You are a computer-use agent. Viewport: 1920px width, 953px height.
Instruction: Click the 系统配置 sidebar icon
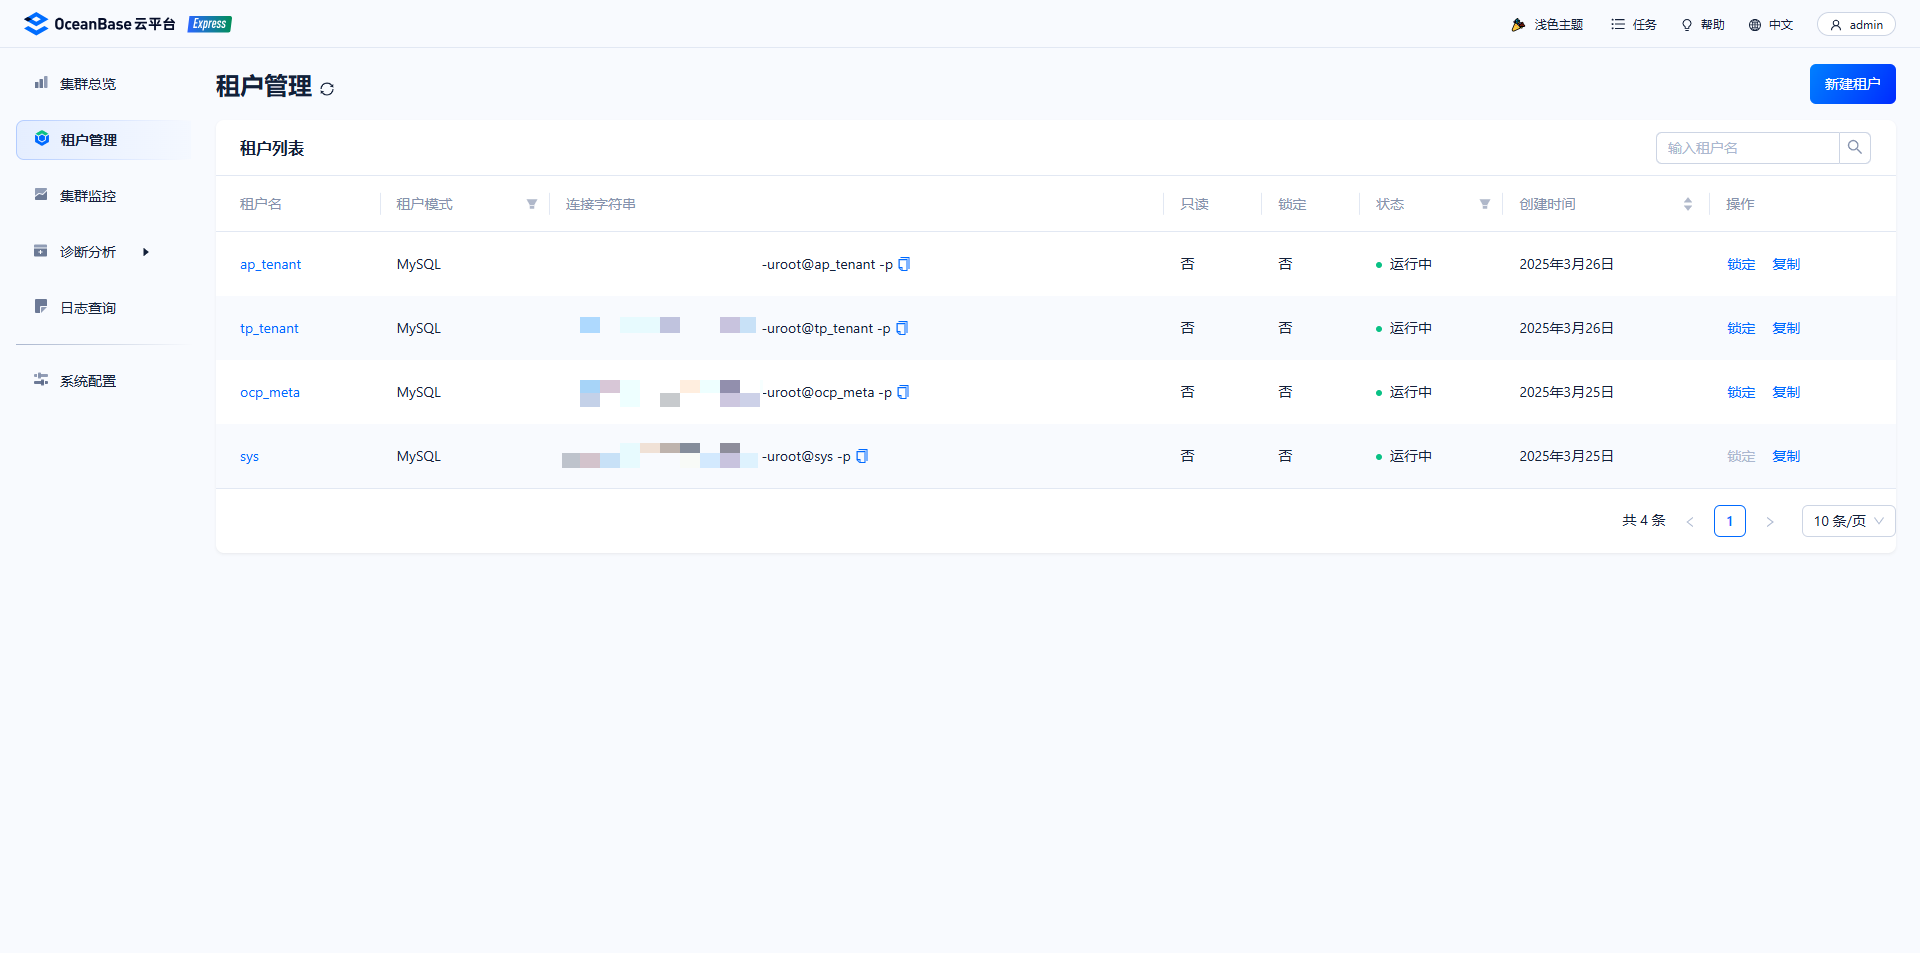point(41,380)
